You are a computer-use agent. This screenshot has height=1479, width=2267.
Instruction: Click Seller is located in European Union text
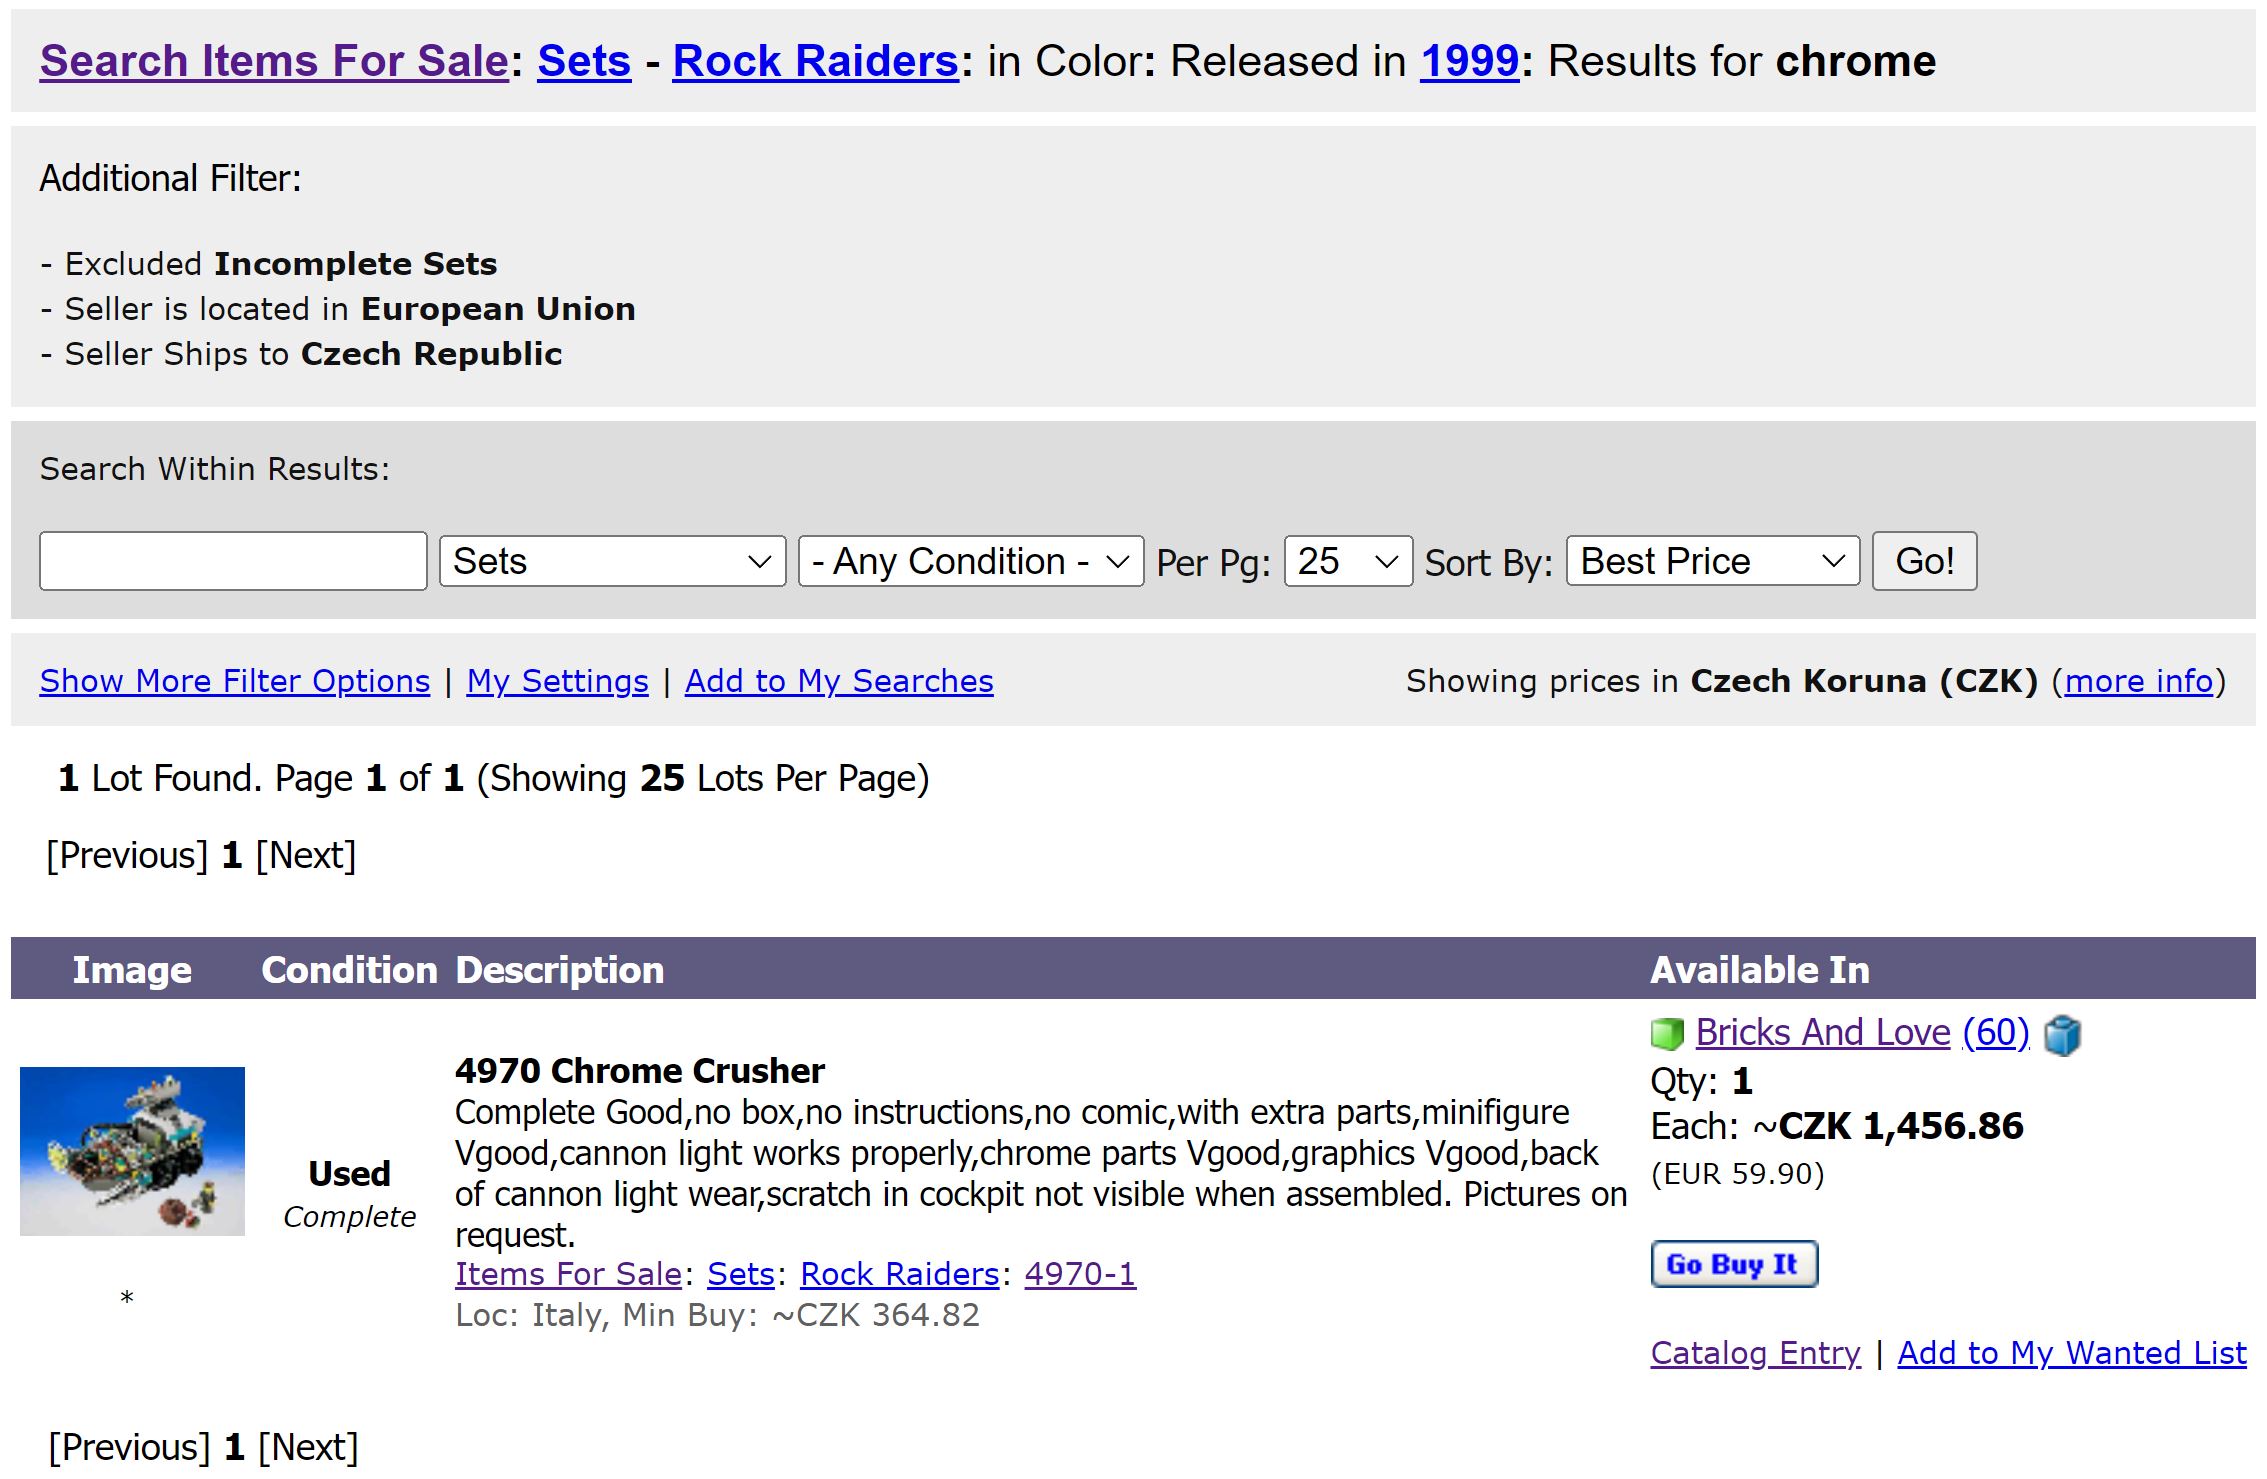coord(338,309)
